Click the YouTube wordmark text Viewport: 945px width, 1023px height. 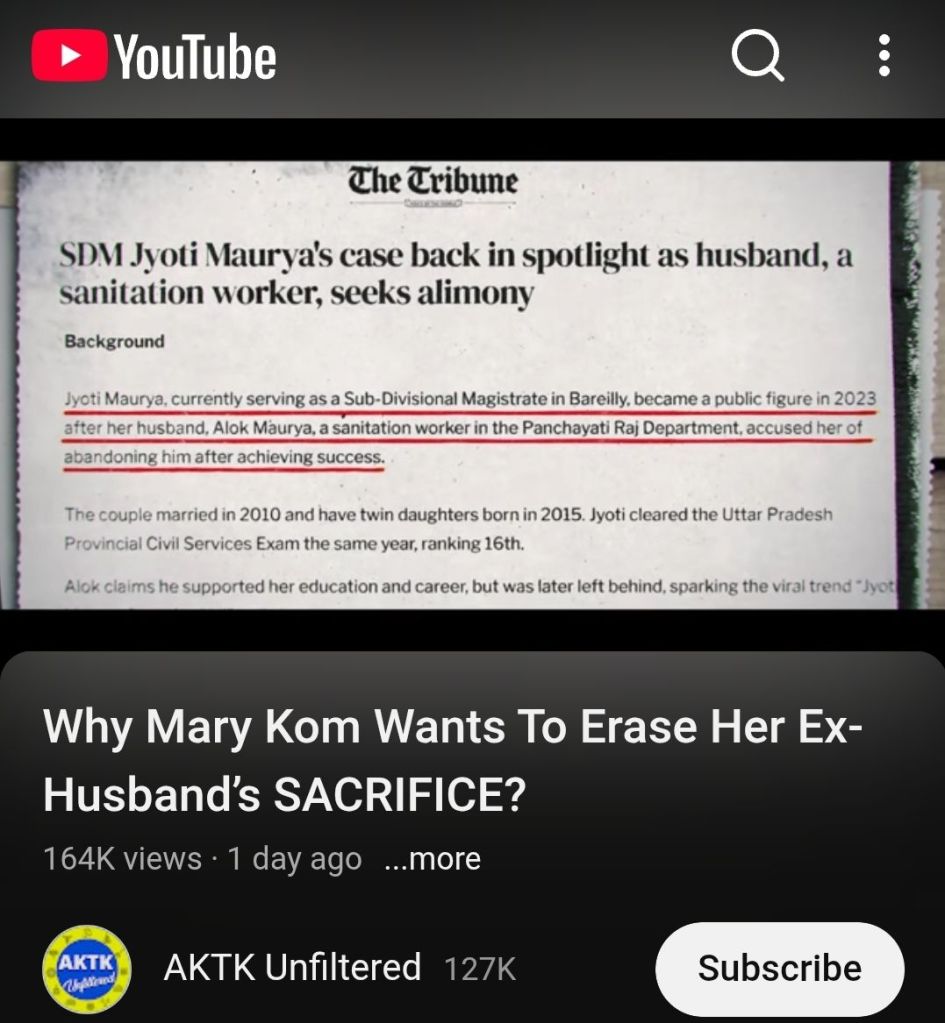pyautogui.click(x=196, y=57)
